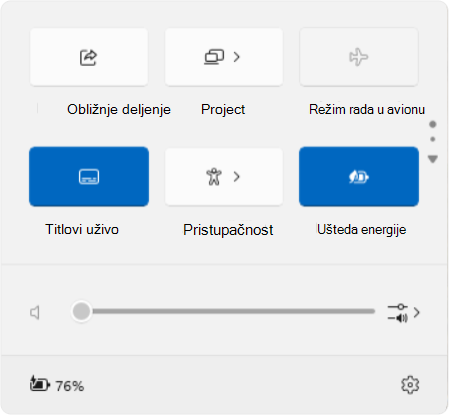
Task: Click the airplane mode plane icon
Action: coord(359,57)
